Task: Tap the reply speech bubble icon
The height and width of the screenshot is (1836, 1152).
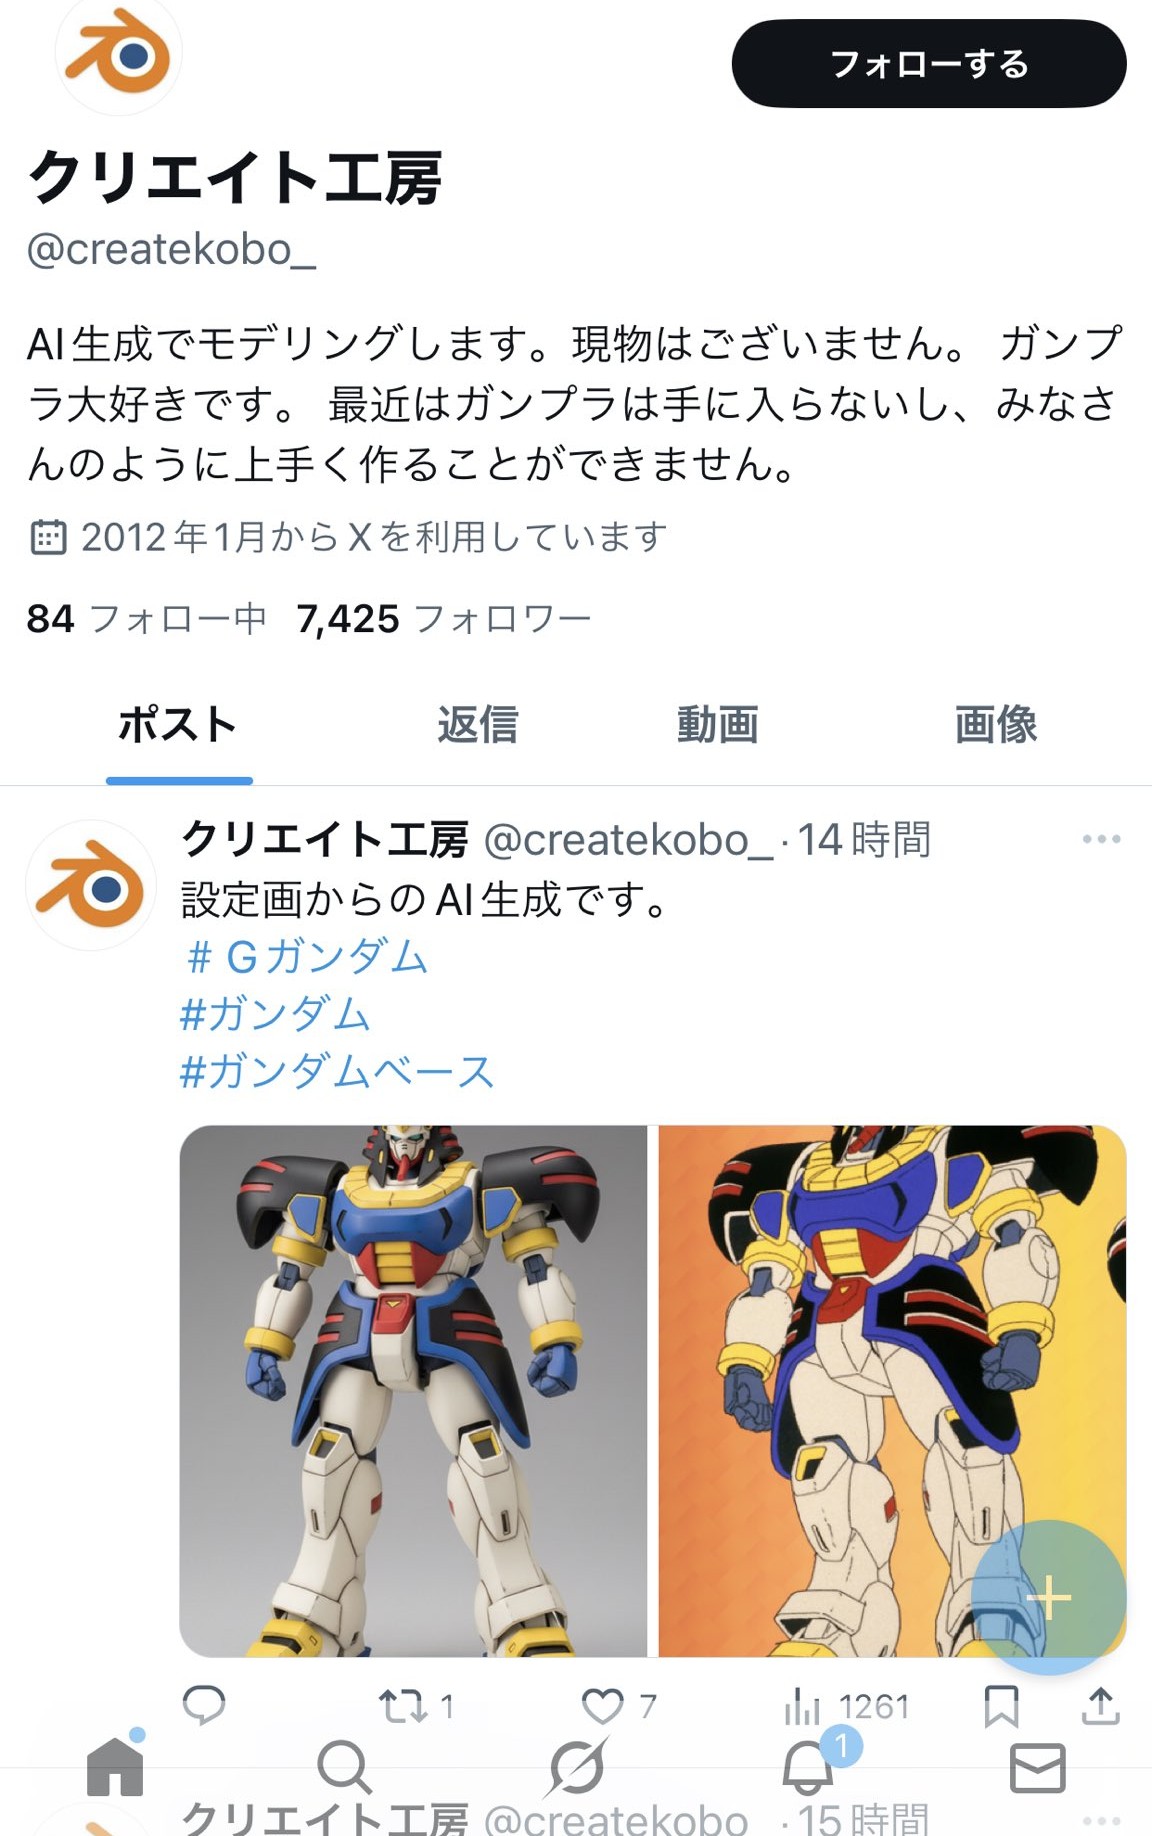Action: click(x=204, y=1705)
